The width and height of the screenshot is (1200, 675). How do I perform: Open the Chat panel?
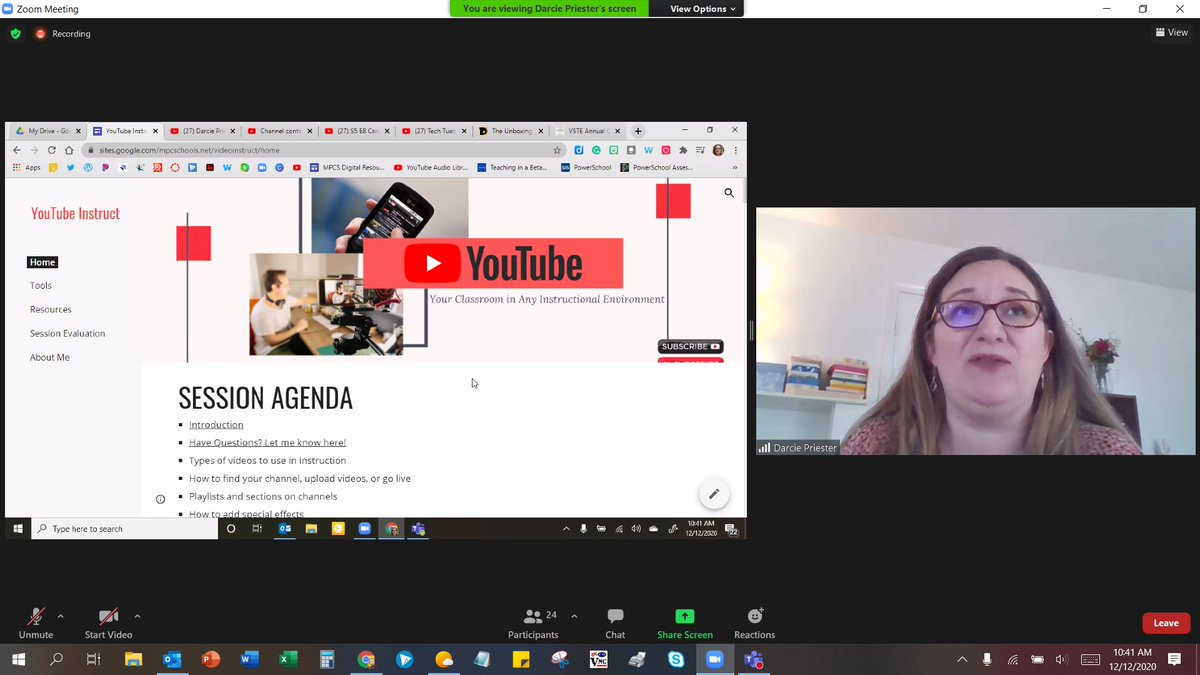tap(615, 622)
